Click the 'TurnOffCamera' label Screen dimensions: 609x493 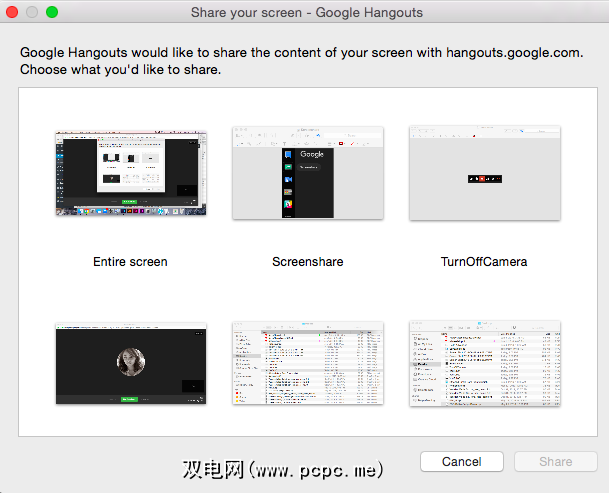point(484,262)
